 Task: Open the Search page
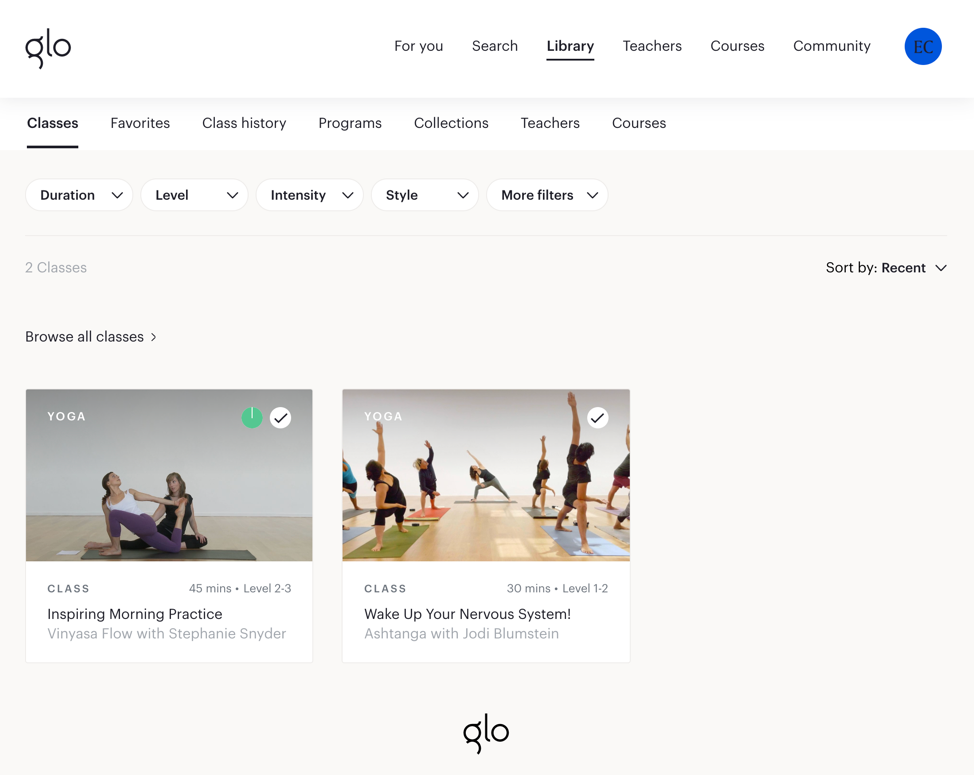point(494,46)
